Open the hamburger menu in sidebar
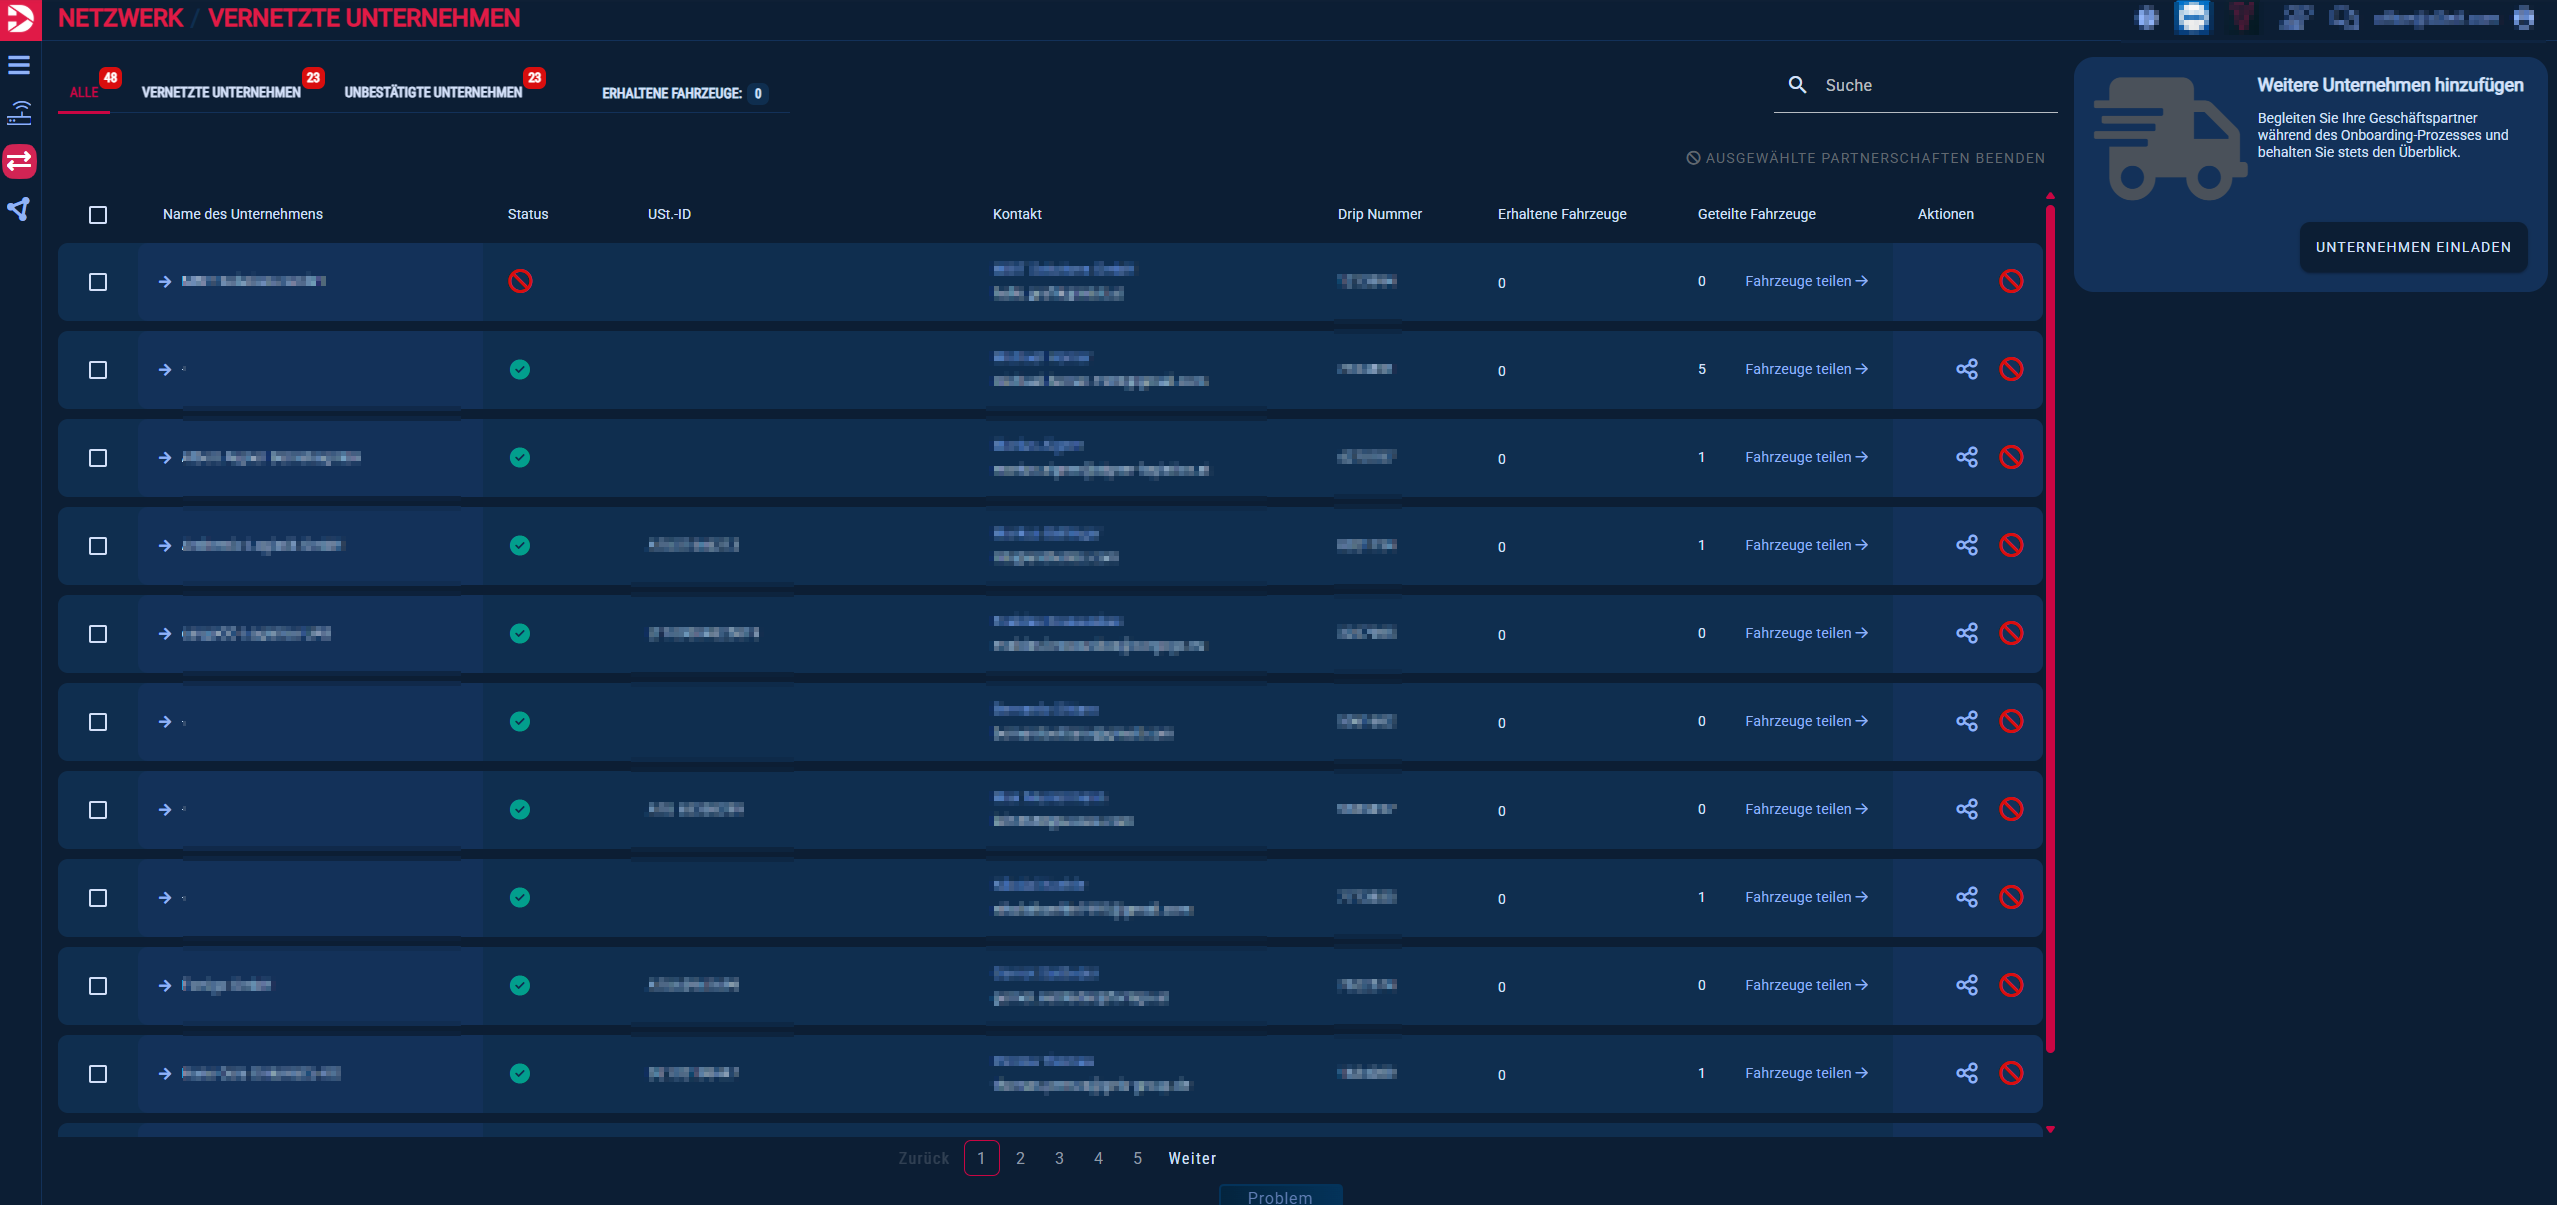 (x=19, y=66)
